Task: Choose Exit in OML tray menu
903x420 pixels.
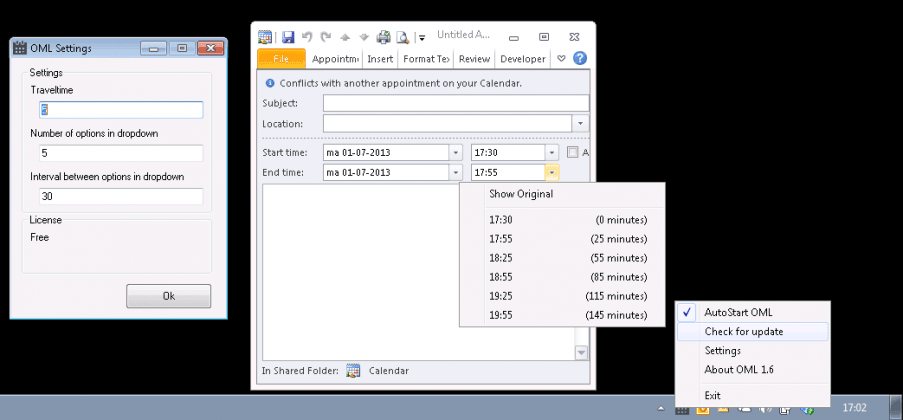Action: click(753, 395)
